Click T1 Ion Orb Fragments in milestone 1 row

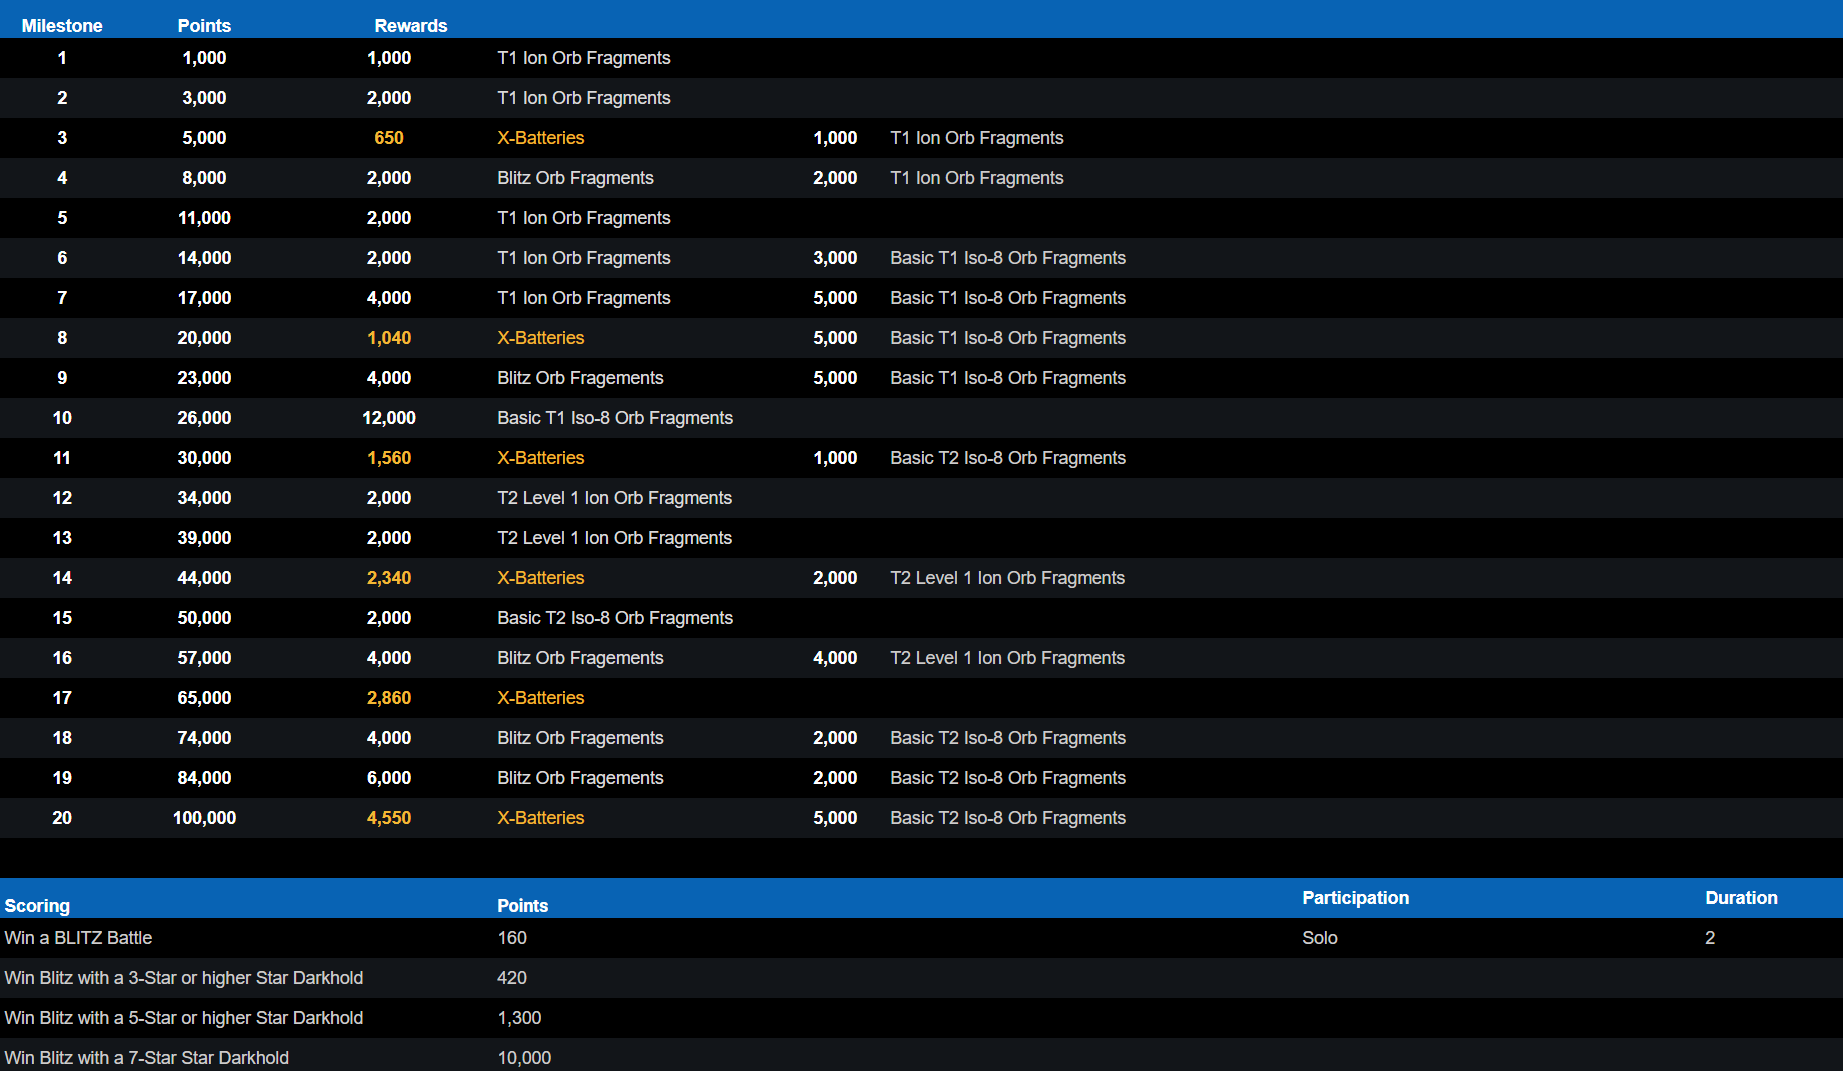584,58
